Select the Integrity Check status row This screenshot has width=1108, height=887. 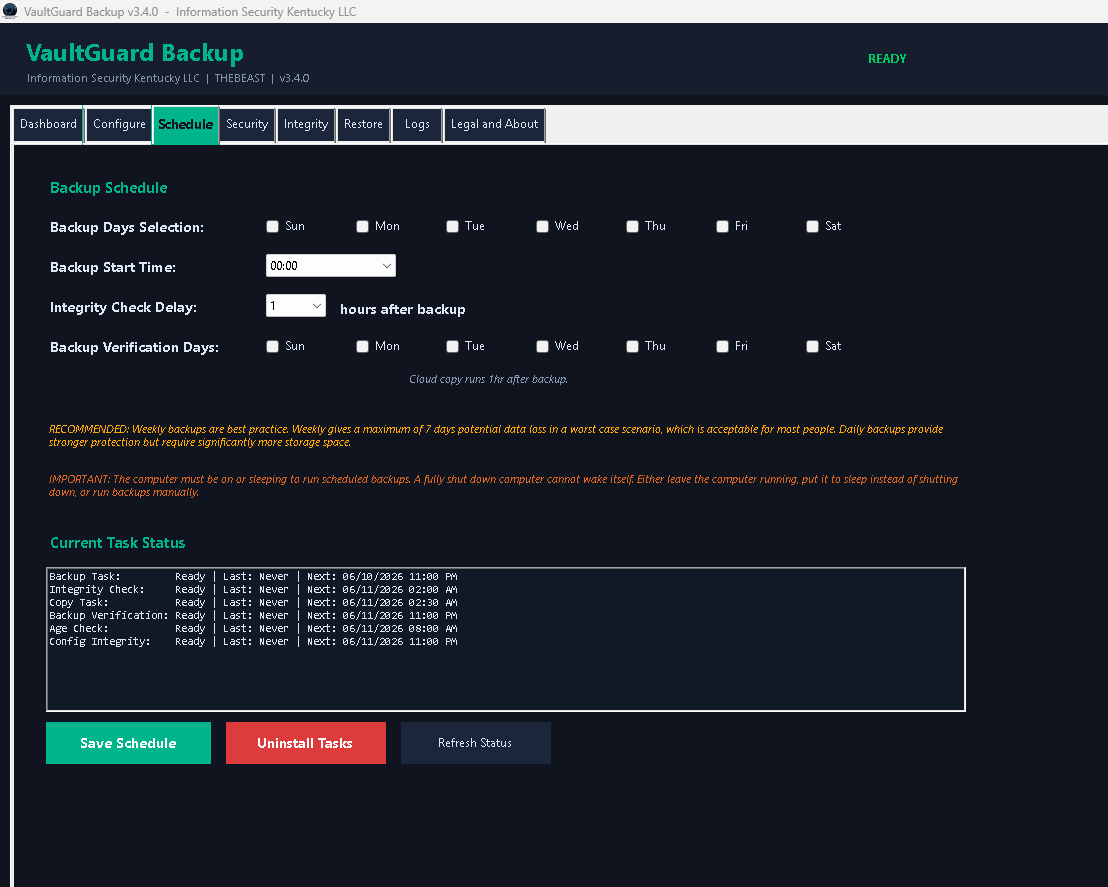(253, 589)
